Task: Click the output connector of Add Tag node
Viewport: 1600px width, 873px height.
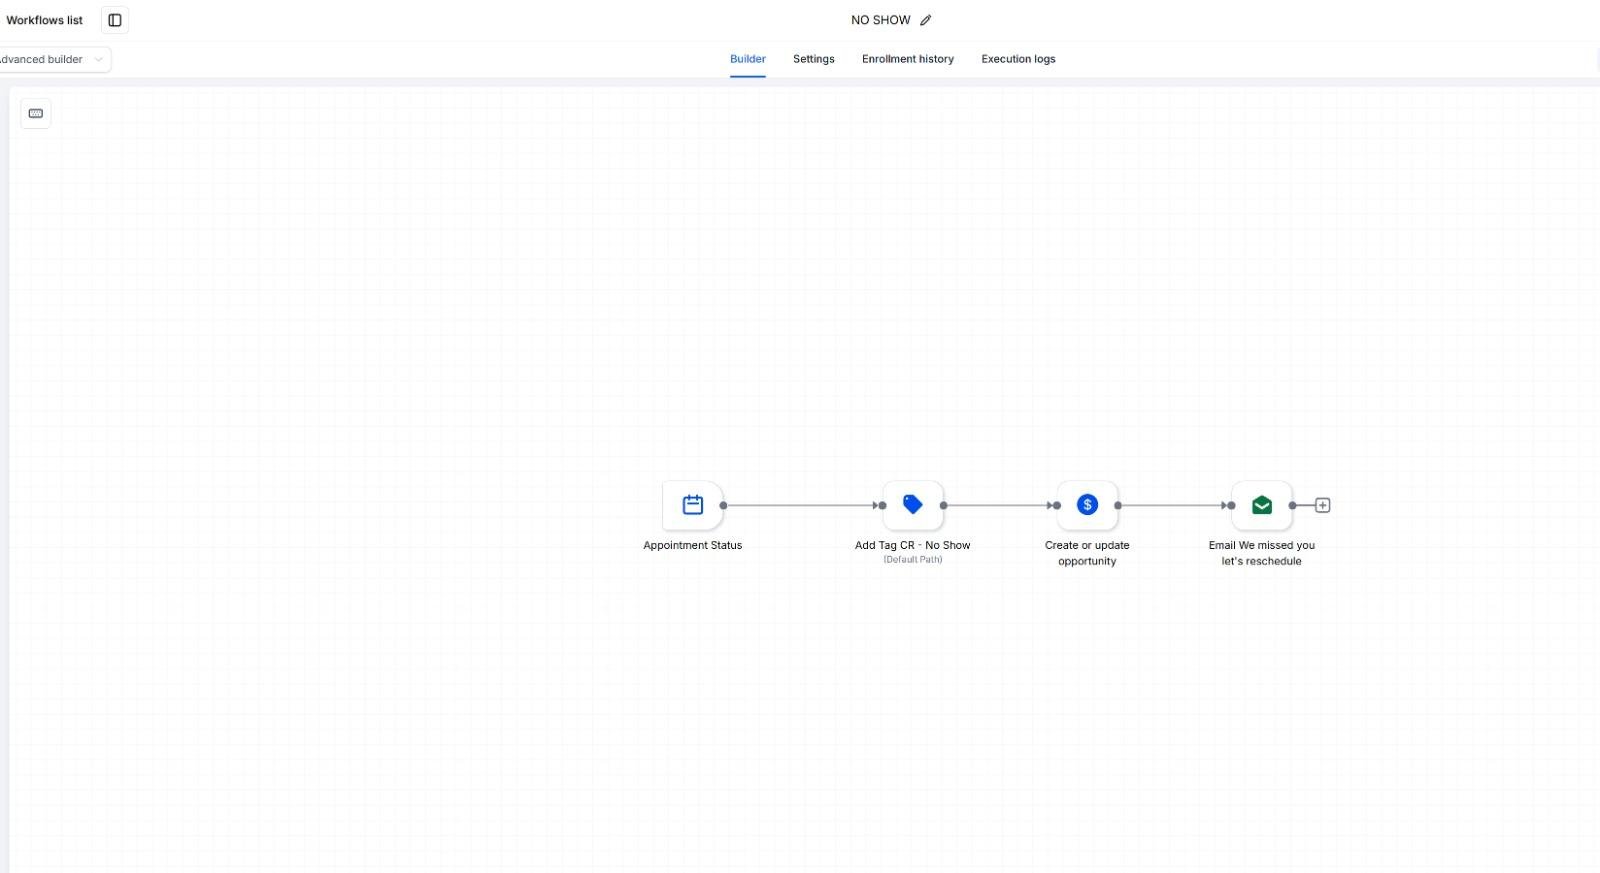Action: point(944,505)
